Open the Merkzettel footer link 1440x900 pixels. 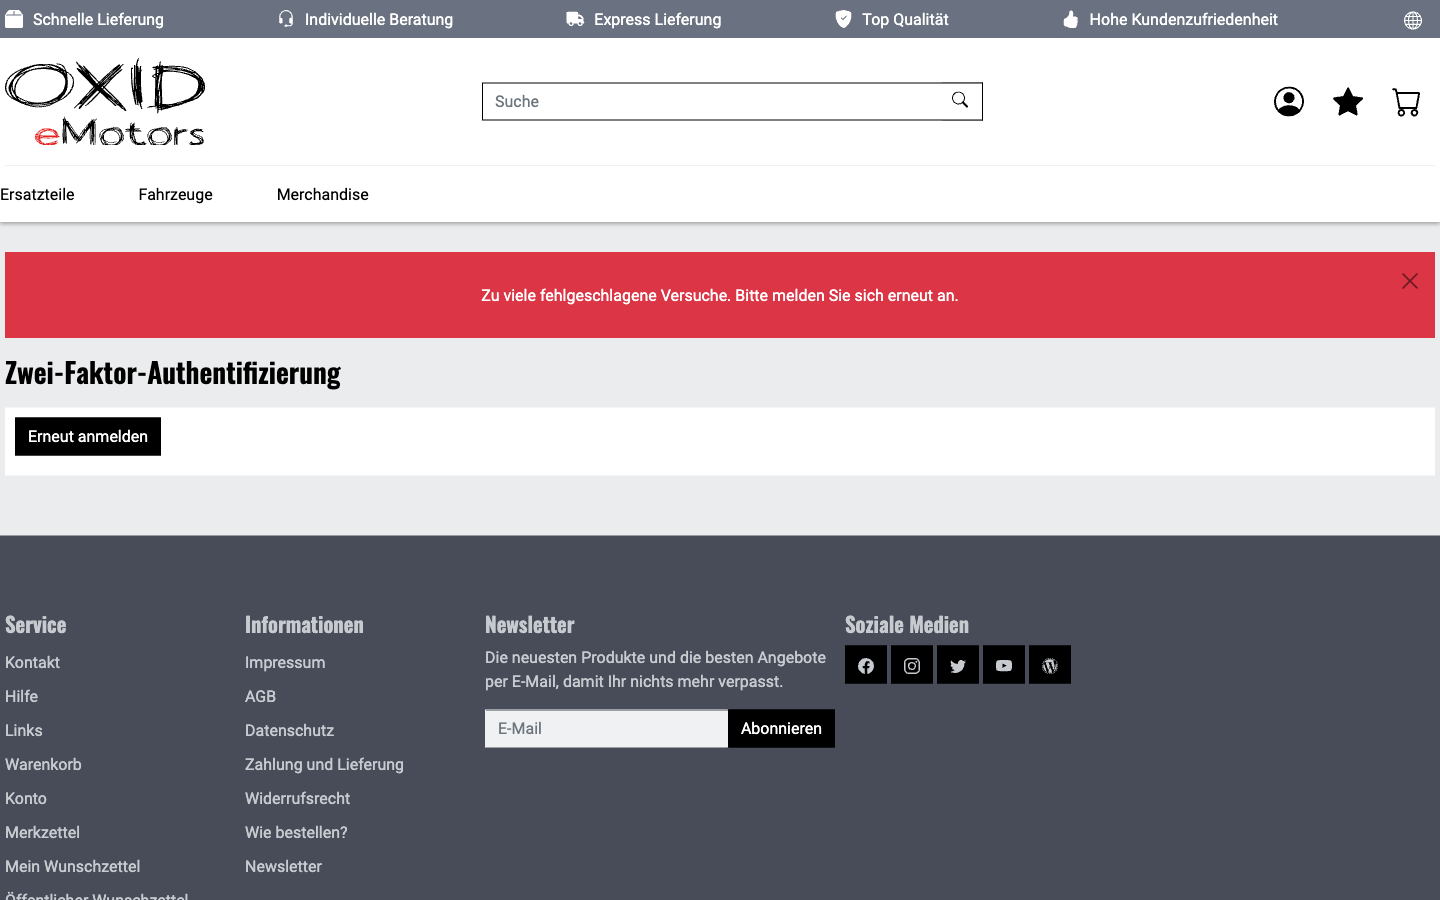tap(42, 832)
